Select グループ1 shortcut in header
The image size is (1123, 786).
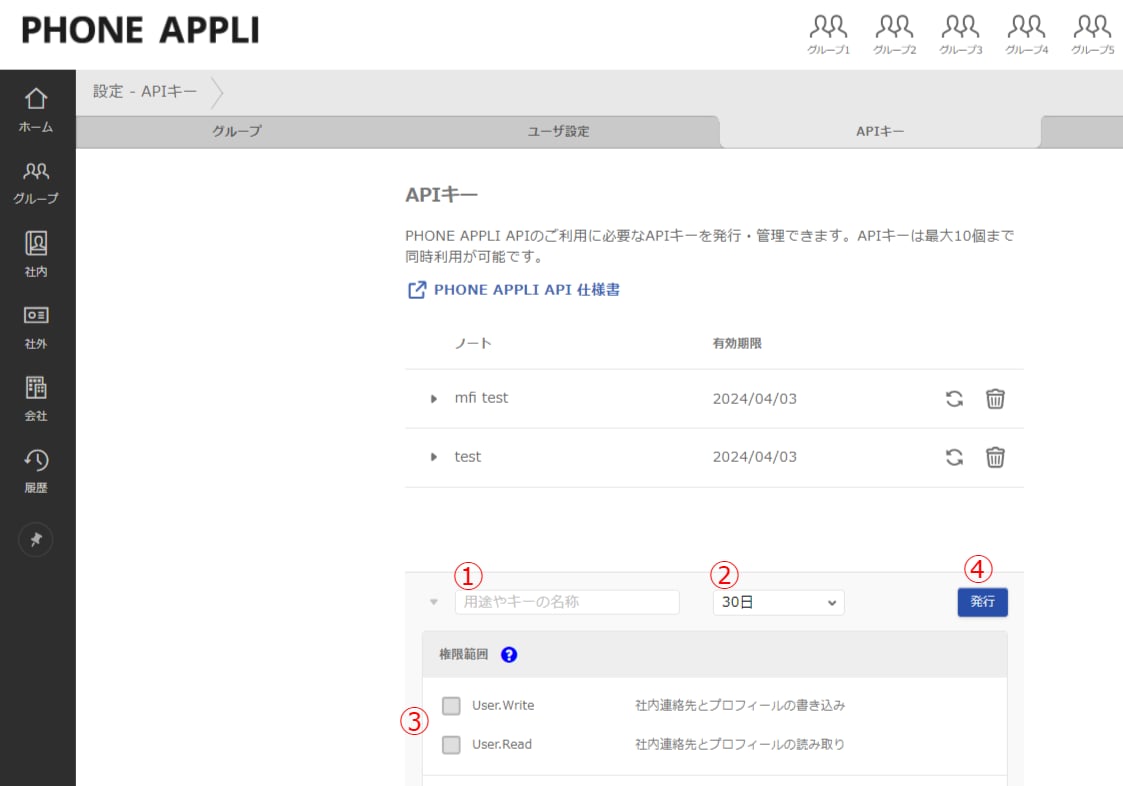point(828,34)
